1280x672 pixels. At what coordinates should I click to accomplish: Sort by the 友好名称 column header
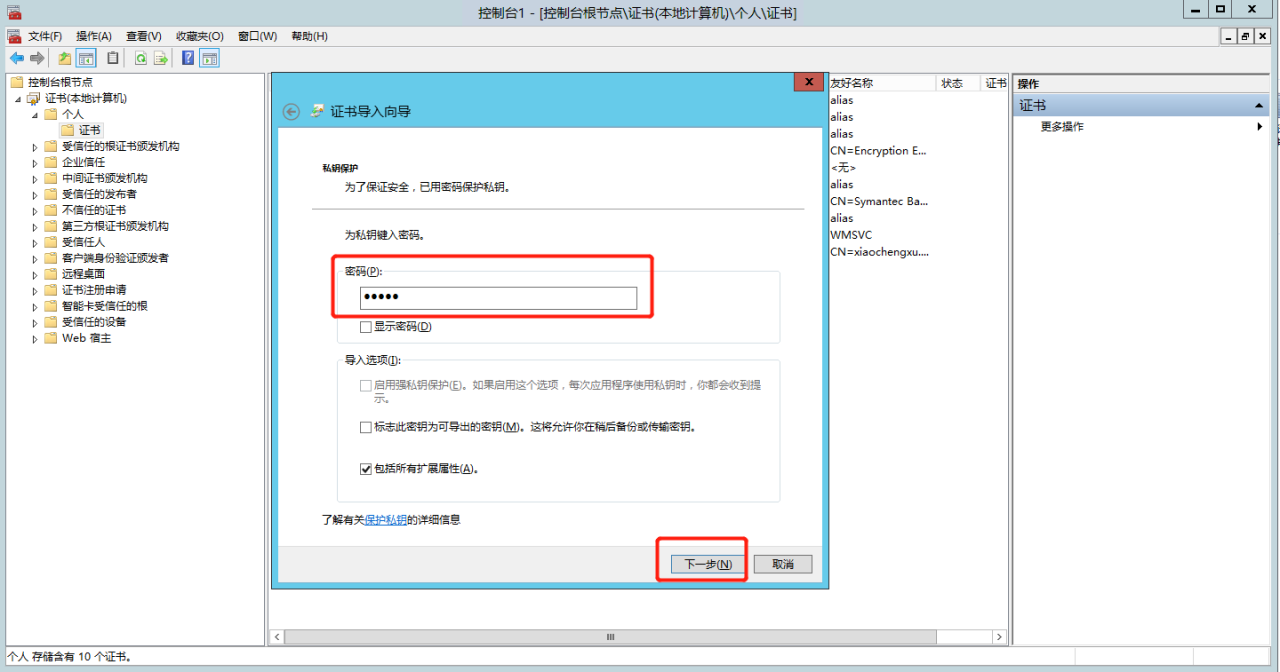pyautogui.click(x=881, y=83)
